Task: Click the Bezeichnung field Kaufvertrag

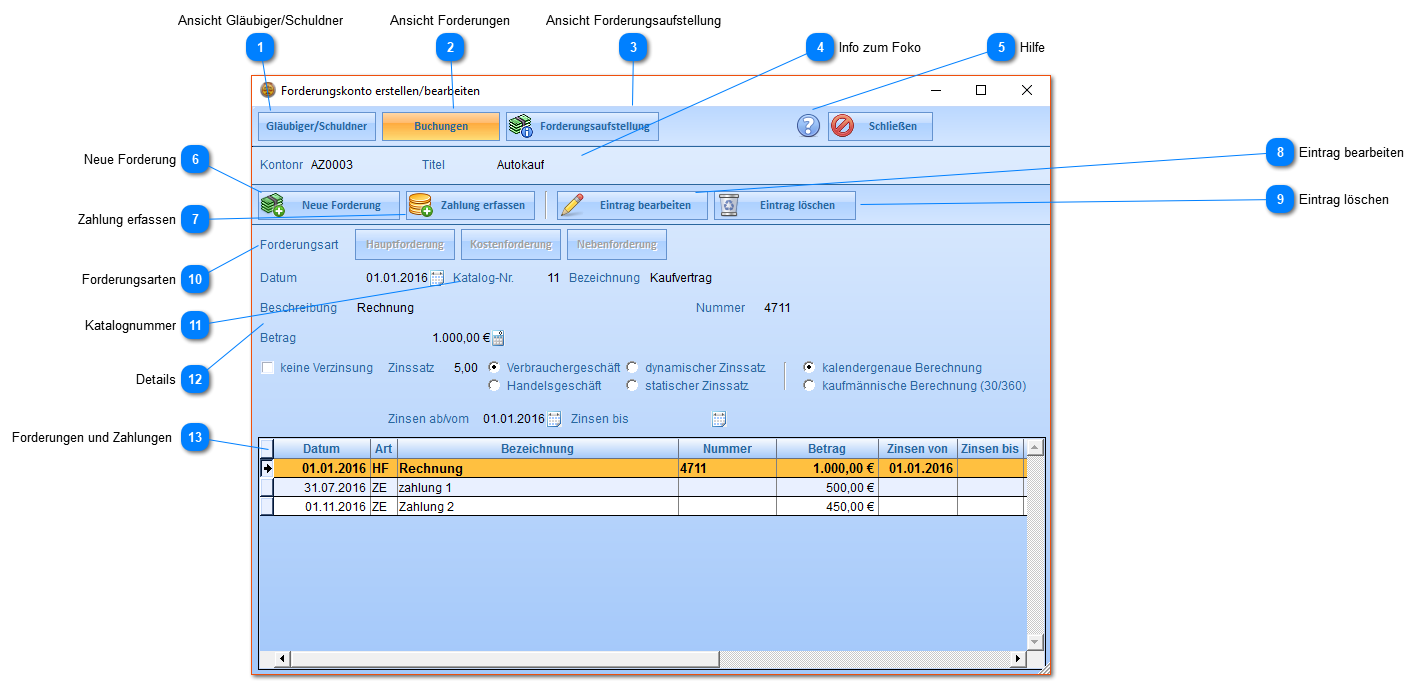Action: coord(681,278)
